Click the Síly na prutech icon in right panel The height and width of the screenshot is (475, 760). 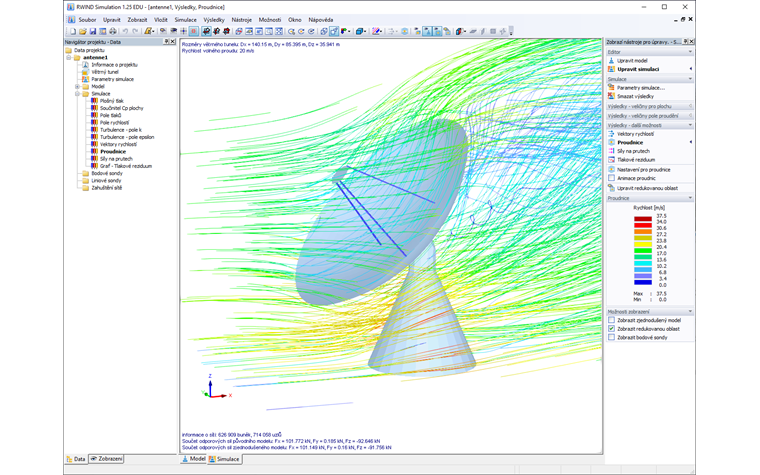tap(611, 151)
